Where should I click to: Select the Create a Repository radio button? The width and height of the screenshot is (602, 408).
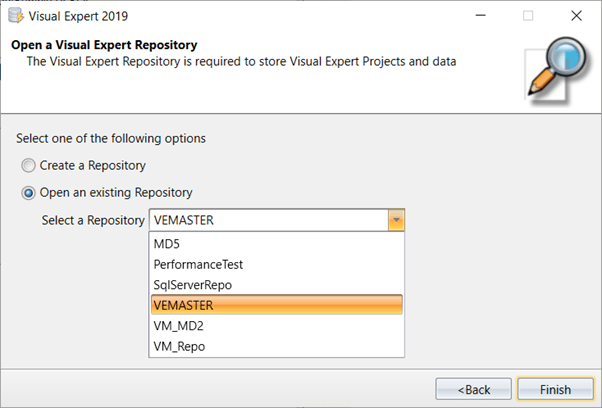[27, 165]
